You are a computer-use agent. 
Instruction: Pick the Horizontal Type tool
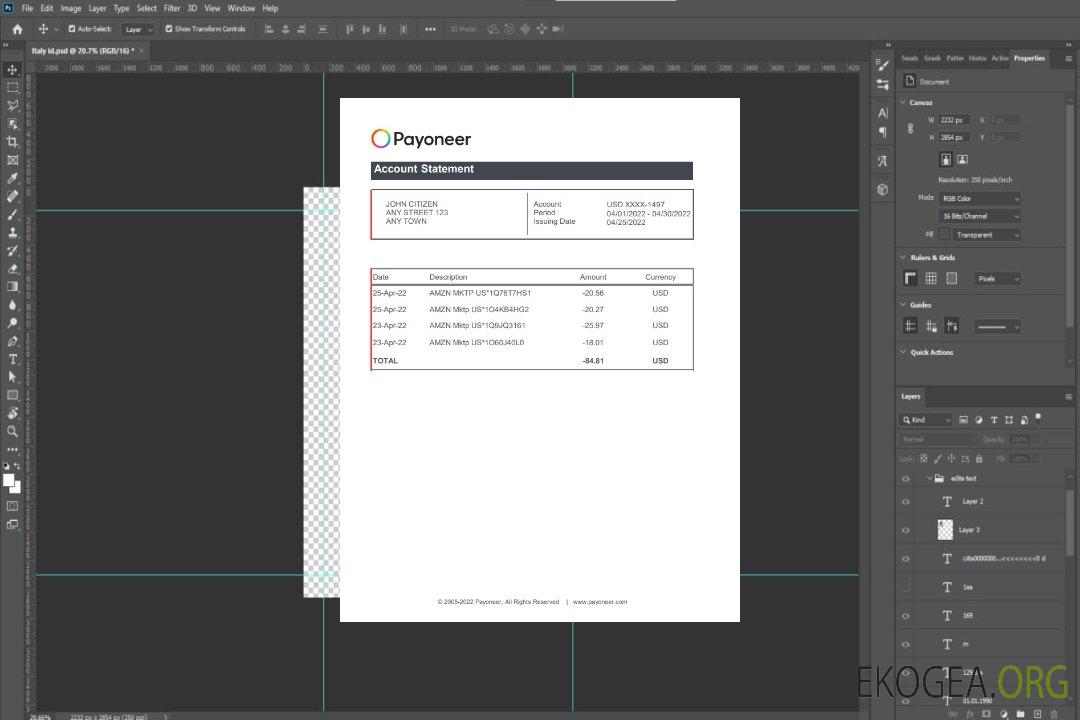pos(12,359)
